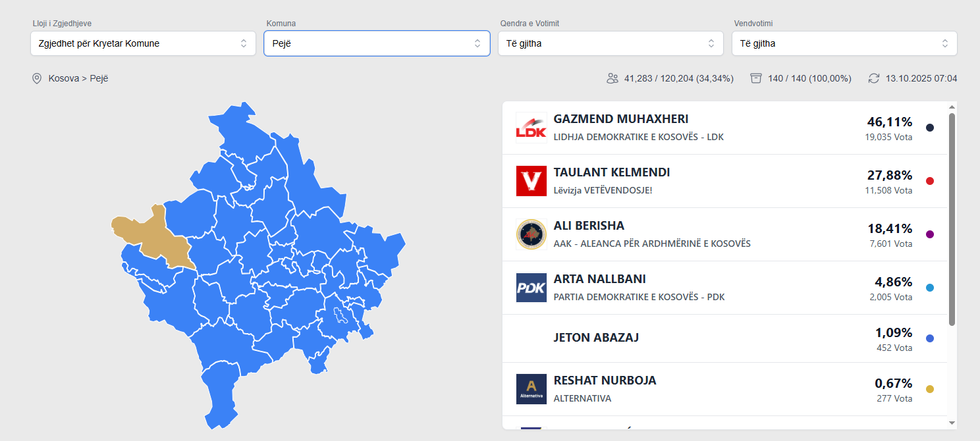Click the LDK party logo
The image size is (980, 441).
tap(529, 128)
